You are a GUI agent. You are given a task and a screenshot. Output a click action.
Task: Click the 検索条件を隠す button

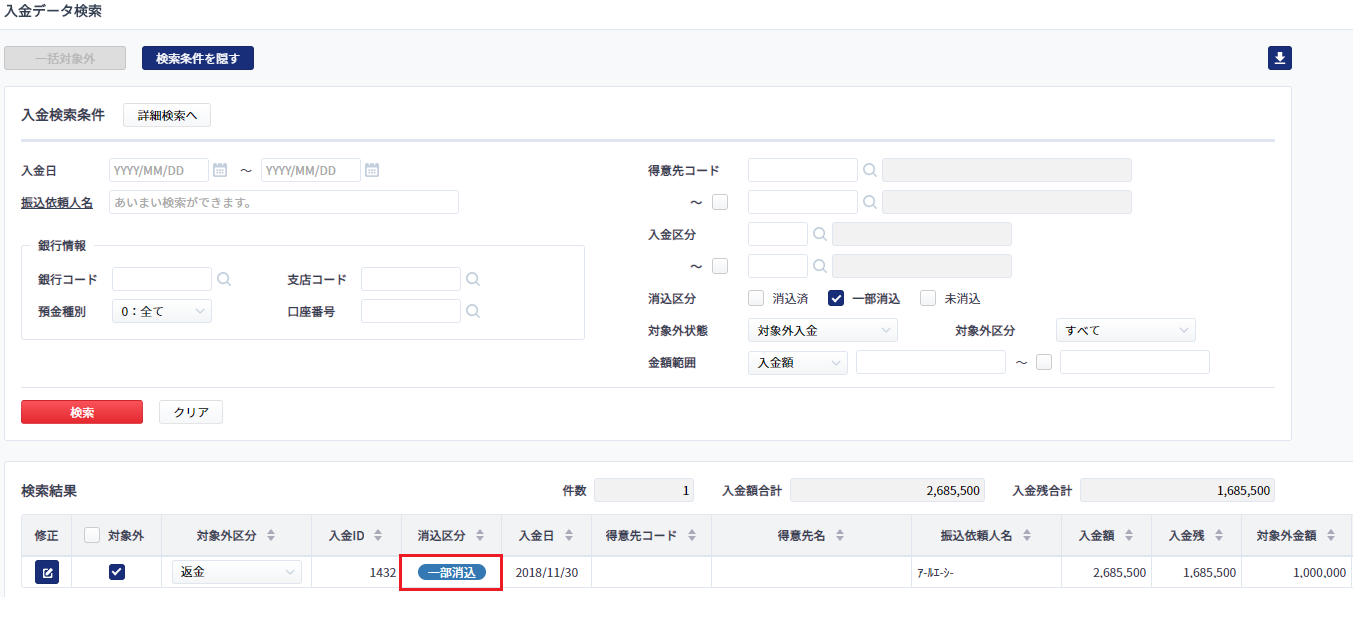[198, 58]
